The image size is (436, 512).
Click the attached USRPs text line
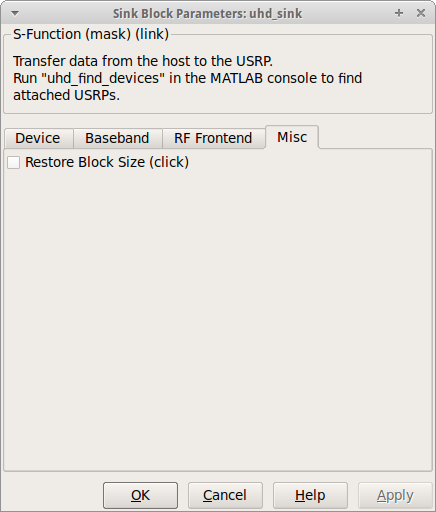[x=66, y=95]
